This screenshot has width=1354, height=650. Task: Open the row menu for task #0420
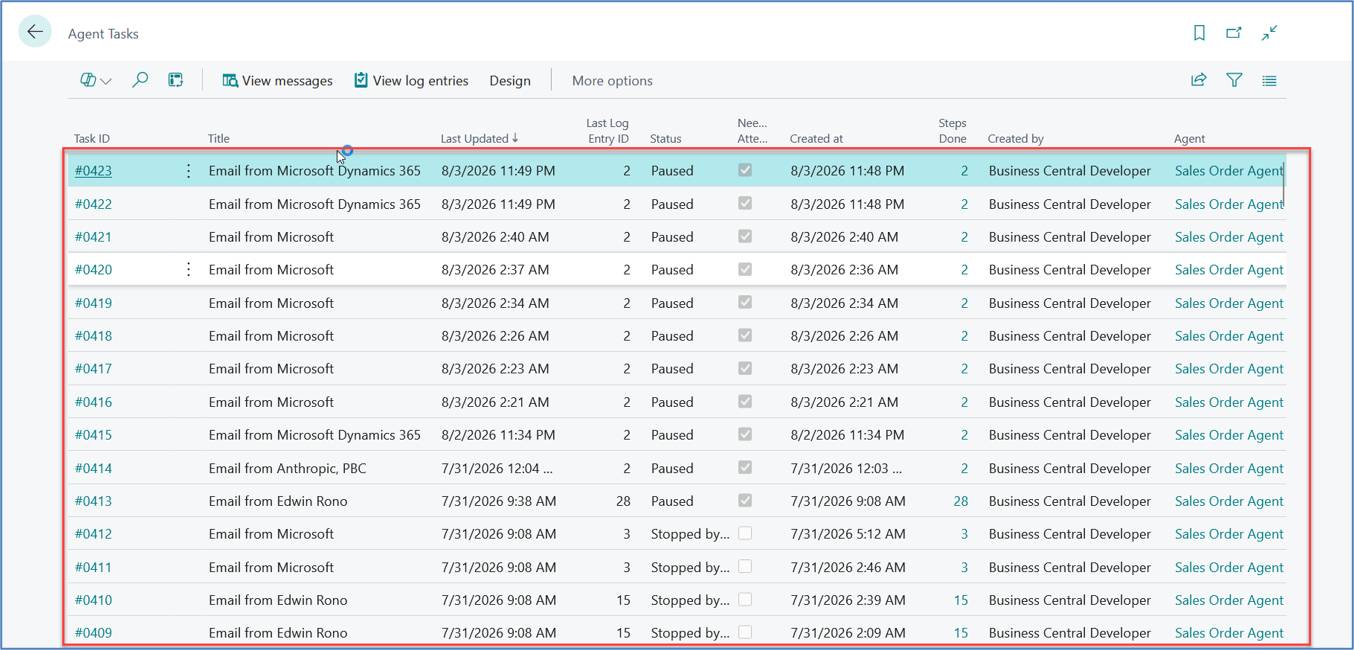(188, 270)
